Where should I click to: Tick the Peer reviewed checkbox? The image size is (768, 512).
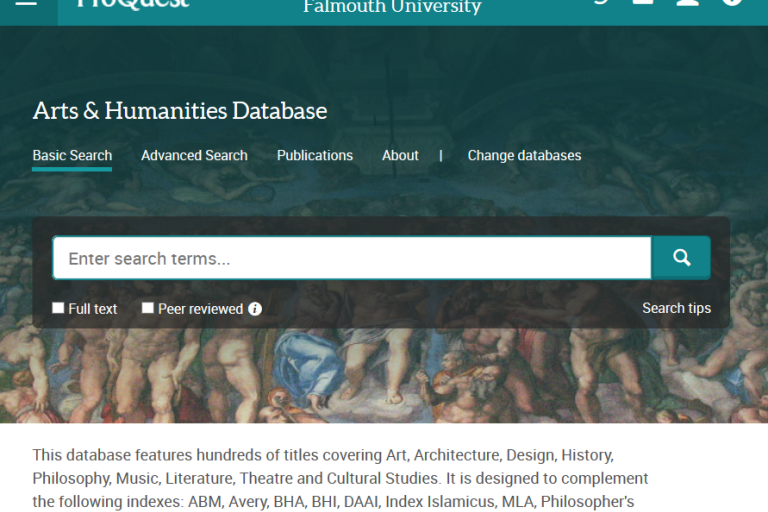[x=147, y=308]
